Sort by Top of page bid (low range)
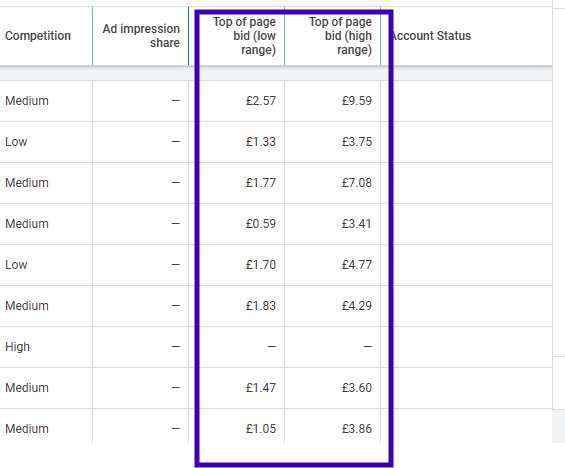Viewport: 565px width, 468px height. click(244, 36)
